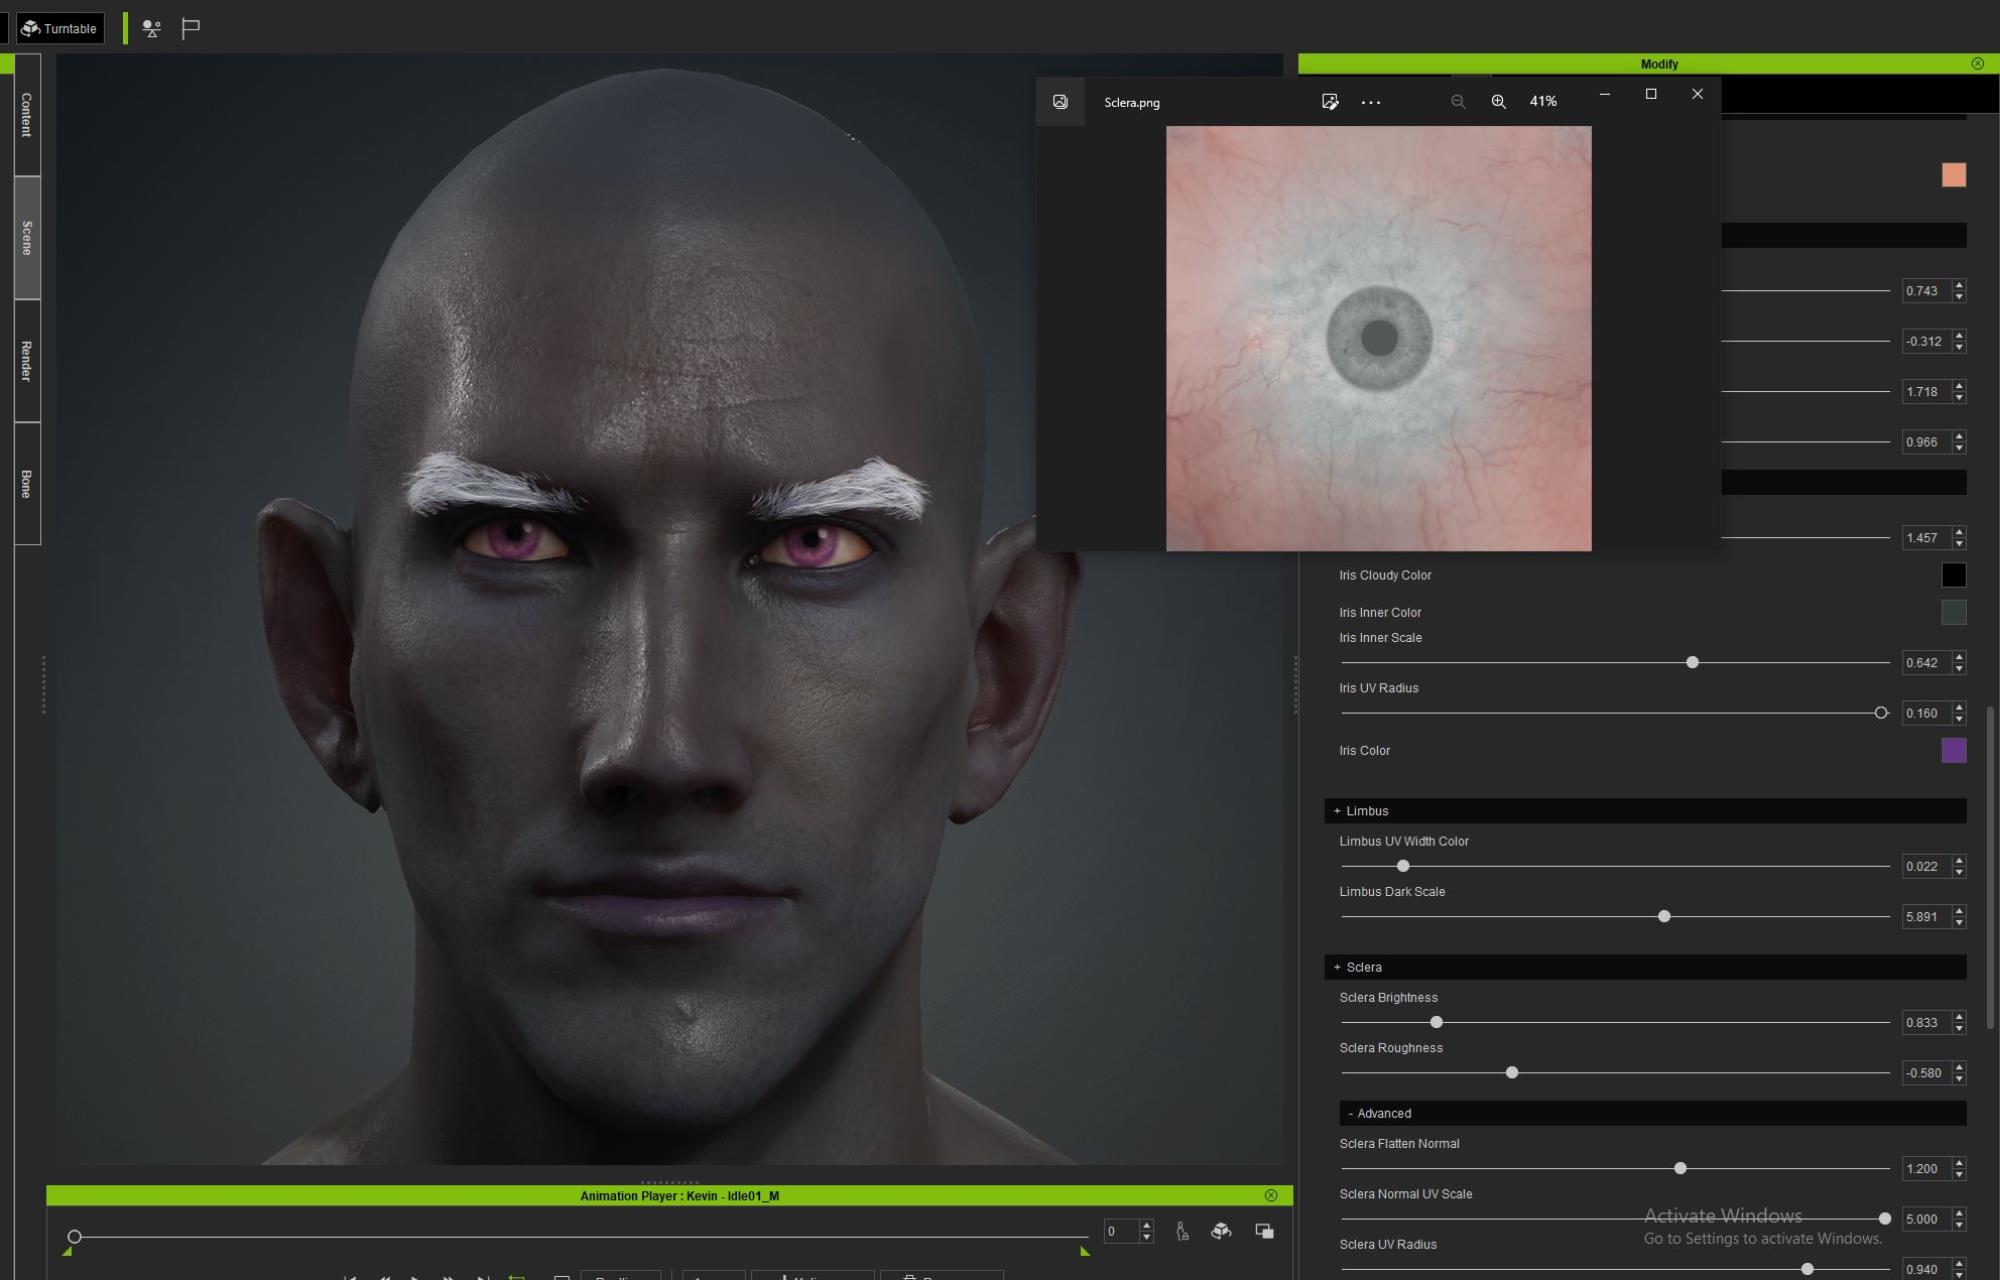This screenshot has height=1280, width=2000.
Task: Click the 0.966 value field
Action: pyautogui.click(x=1926, y=442)
